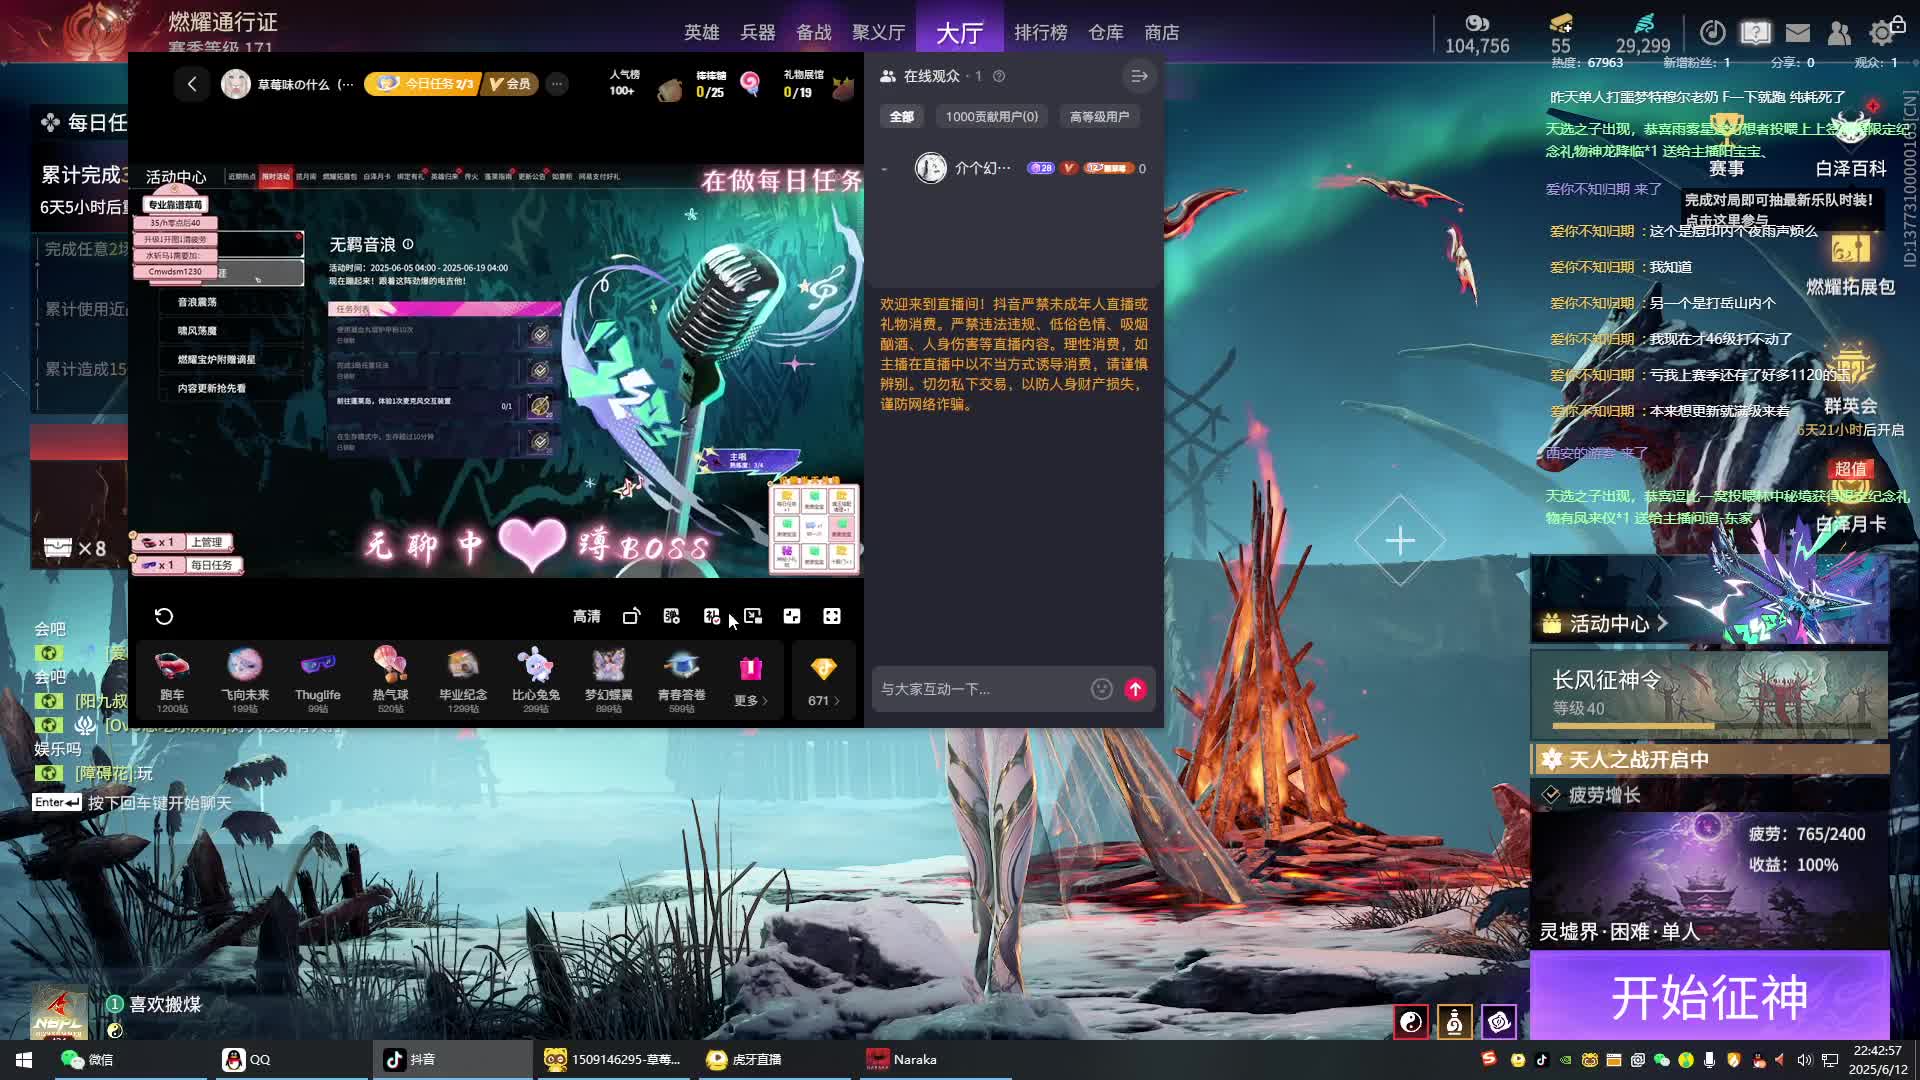Open the 人气榜 100+ ranking

coord(624,83)
